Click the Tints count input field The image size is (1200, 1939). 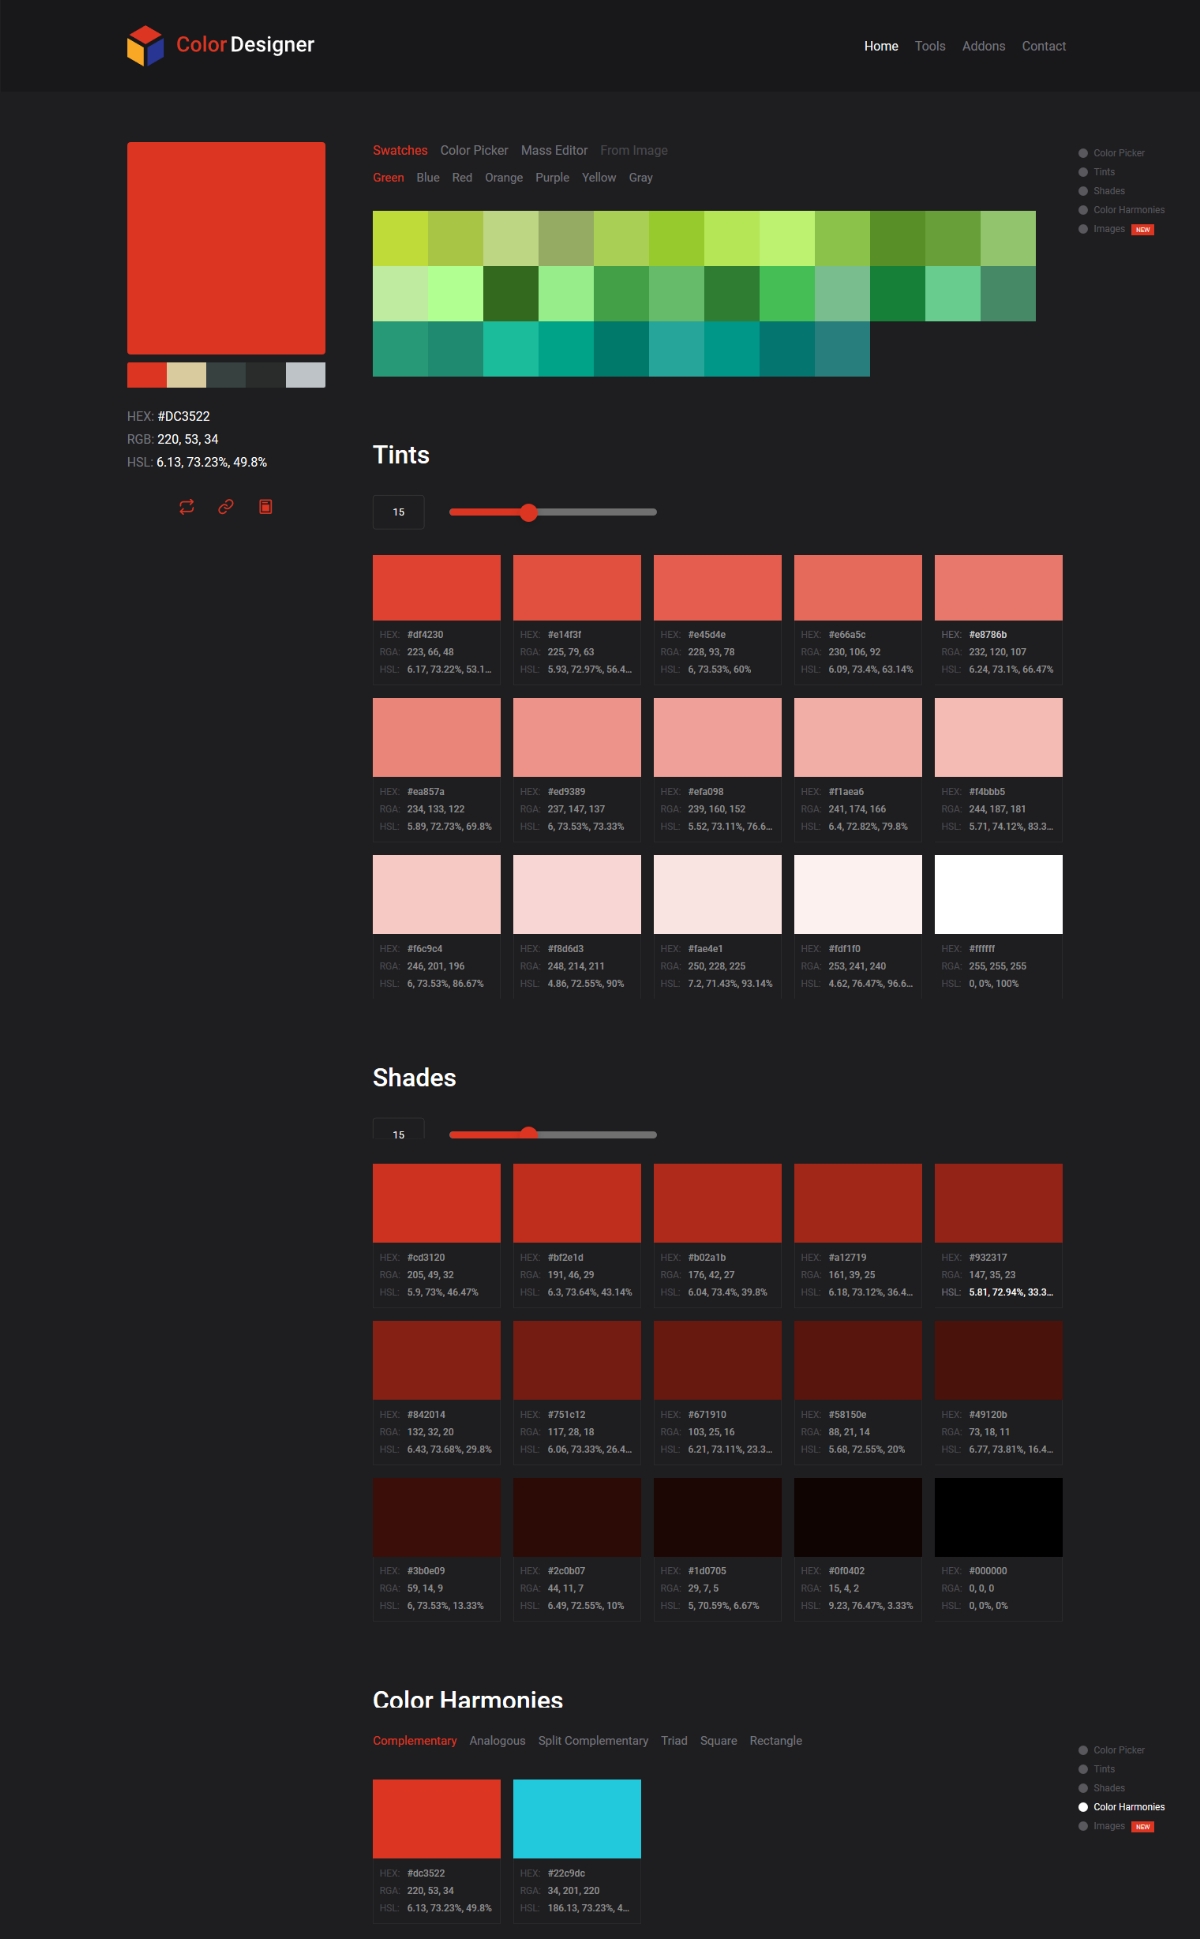click(398, 512)
